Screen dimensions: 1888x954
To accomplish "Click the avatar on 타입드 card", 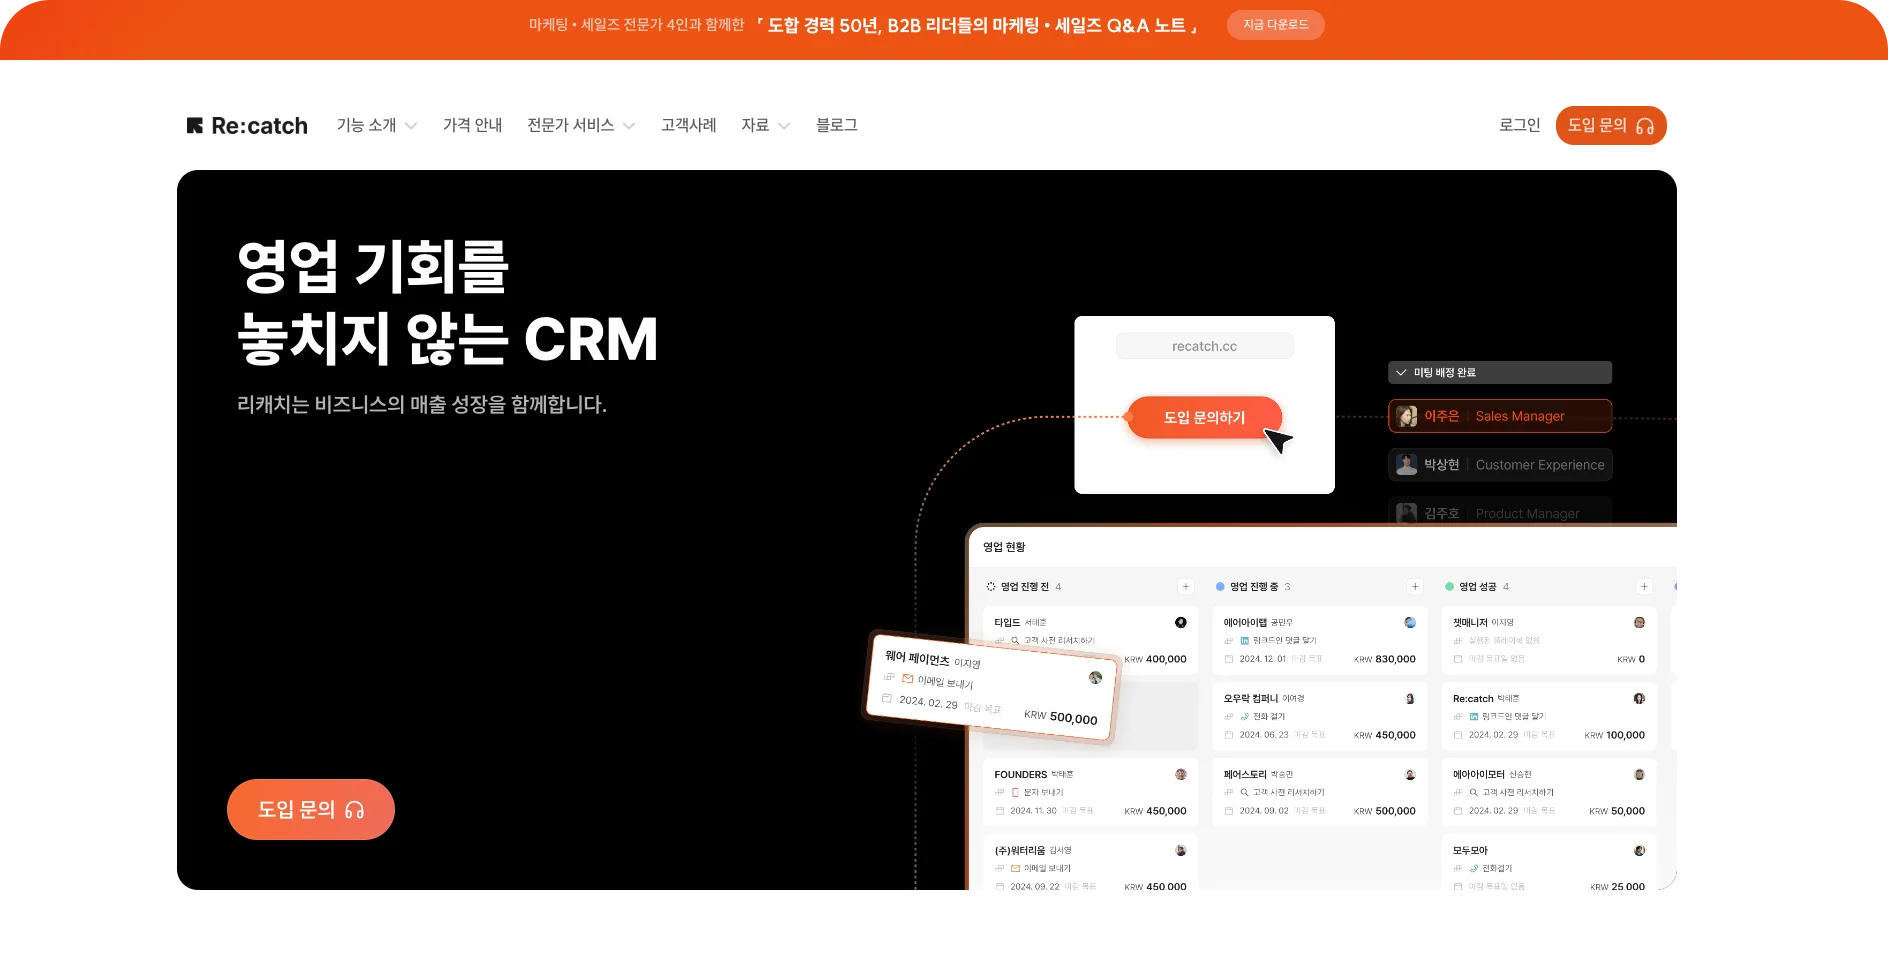I will (1181, 622).
